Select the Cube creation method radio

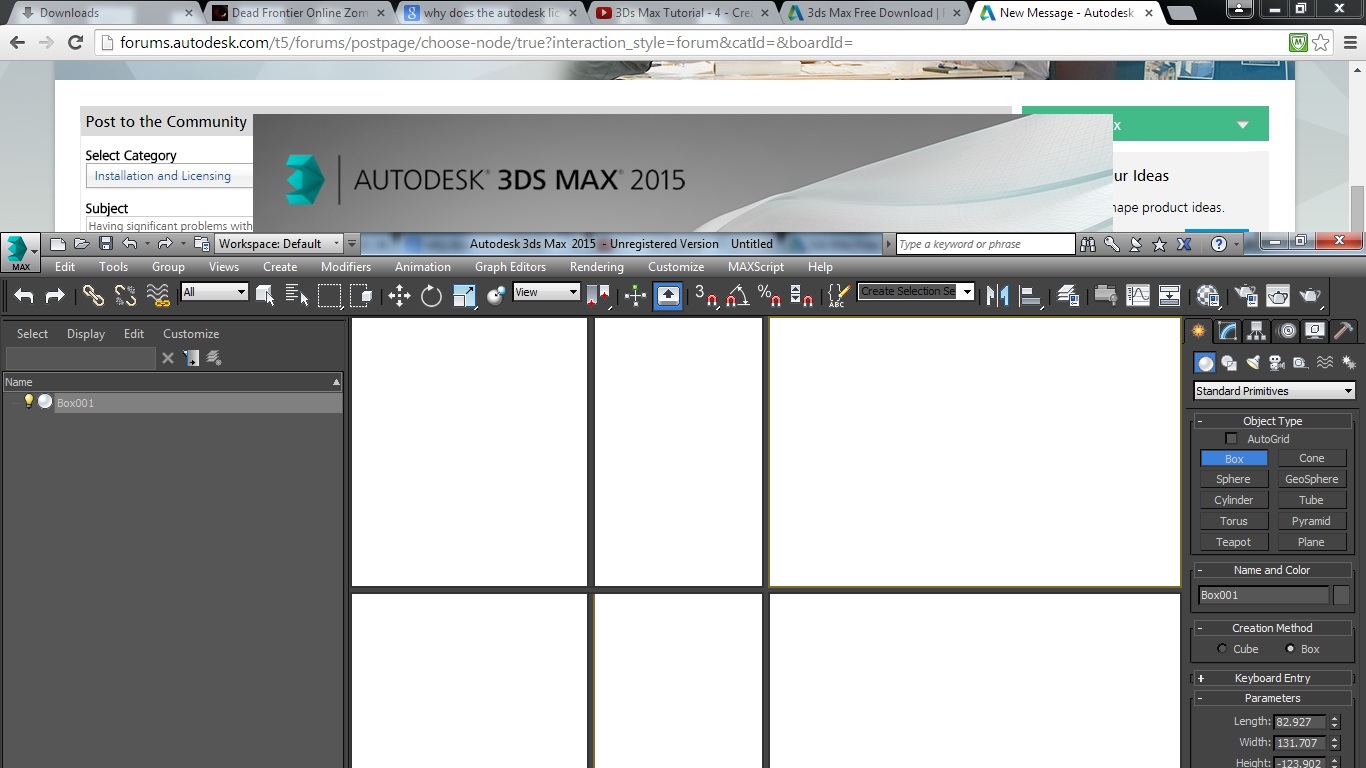tap(1222, 649)
